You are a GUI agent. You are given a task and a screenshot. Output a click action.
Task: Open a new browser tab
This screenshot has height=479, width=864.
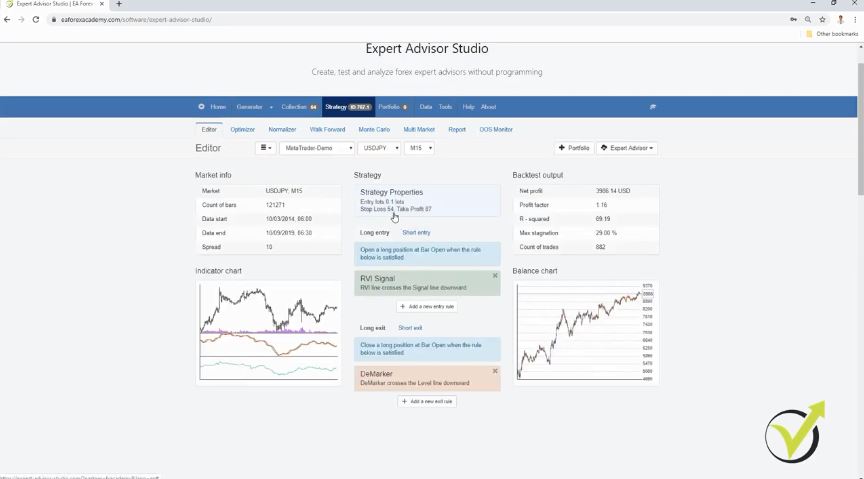[x=118, y=4]
